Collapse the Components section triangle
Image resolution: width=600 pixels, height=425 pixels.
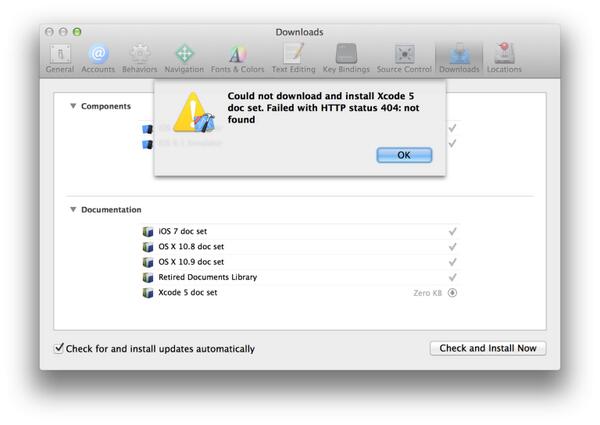pos(73,106)
